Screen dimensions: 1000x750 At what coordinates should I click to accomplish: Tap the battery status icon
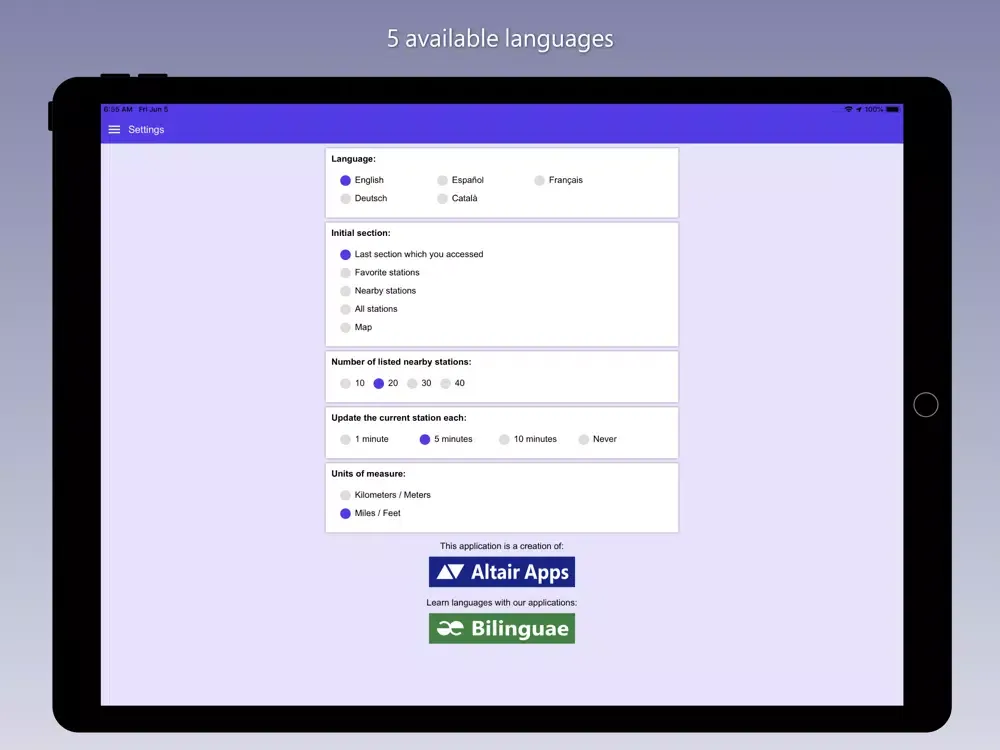(892, 110)
